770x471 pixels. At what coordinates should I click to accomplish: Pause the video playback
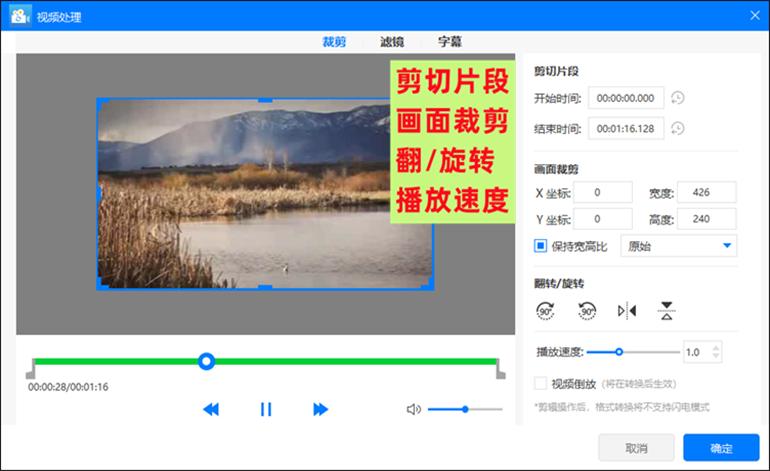(266, 409)
